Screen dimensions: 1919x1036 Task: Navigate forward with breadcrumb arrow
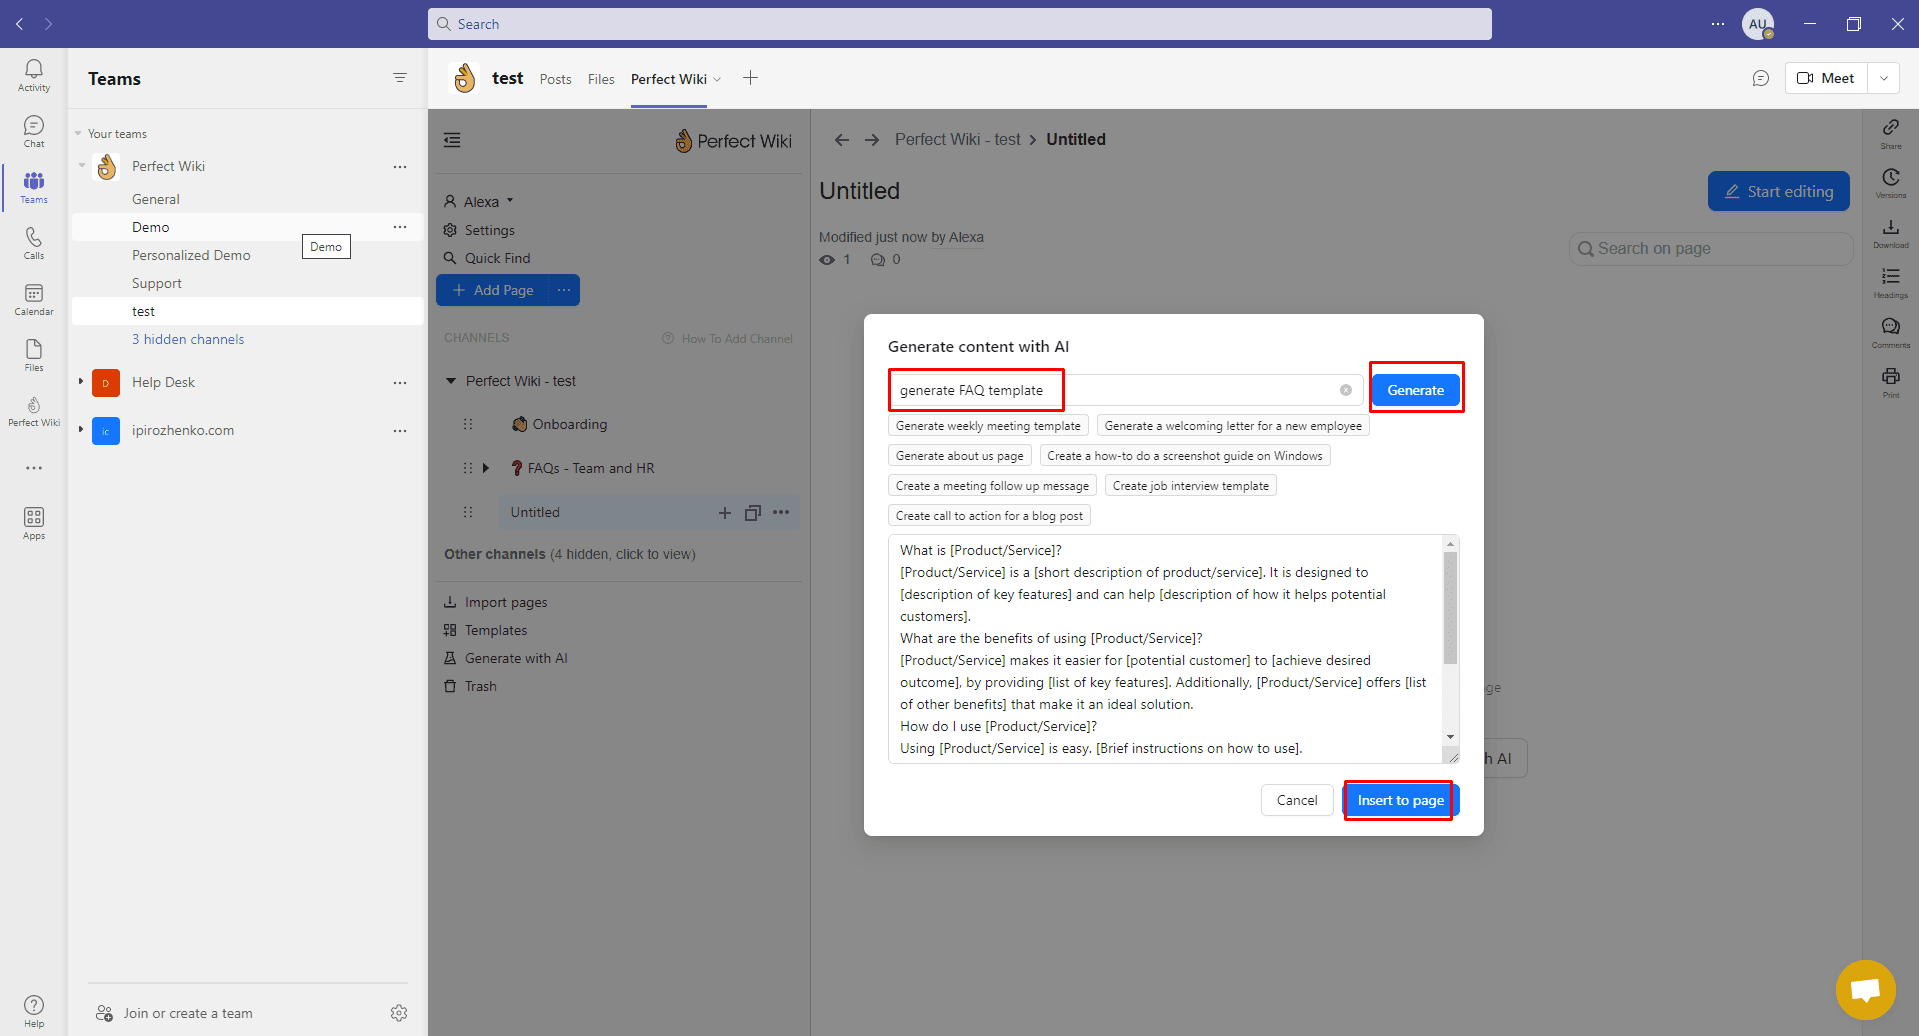tap(872, 140)
